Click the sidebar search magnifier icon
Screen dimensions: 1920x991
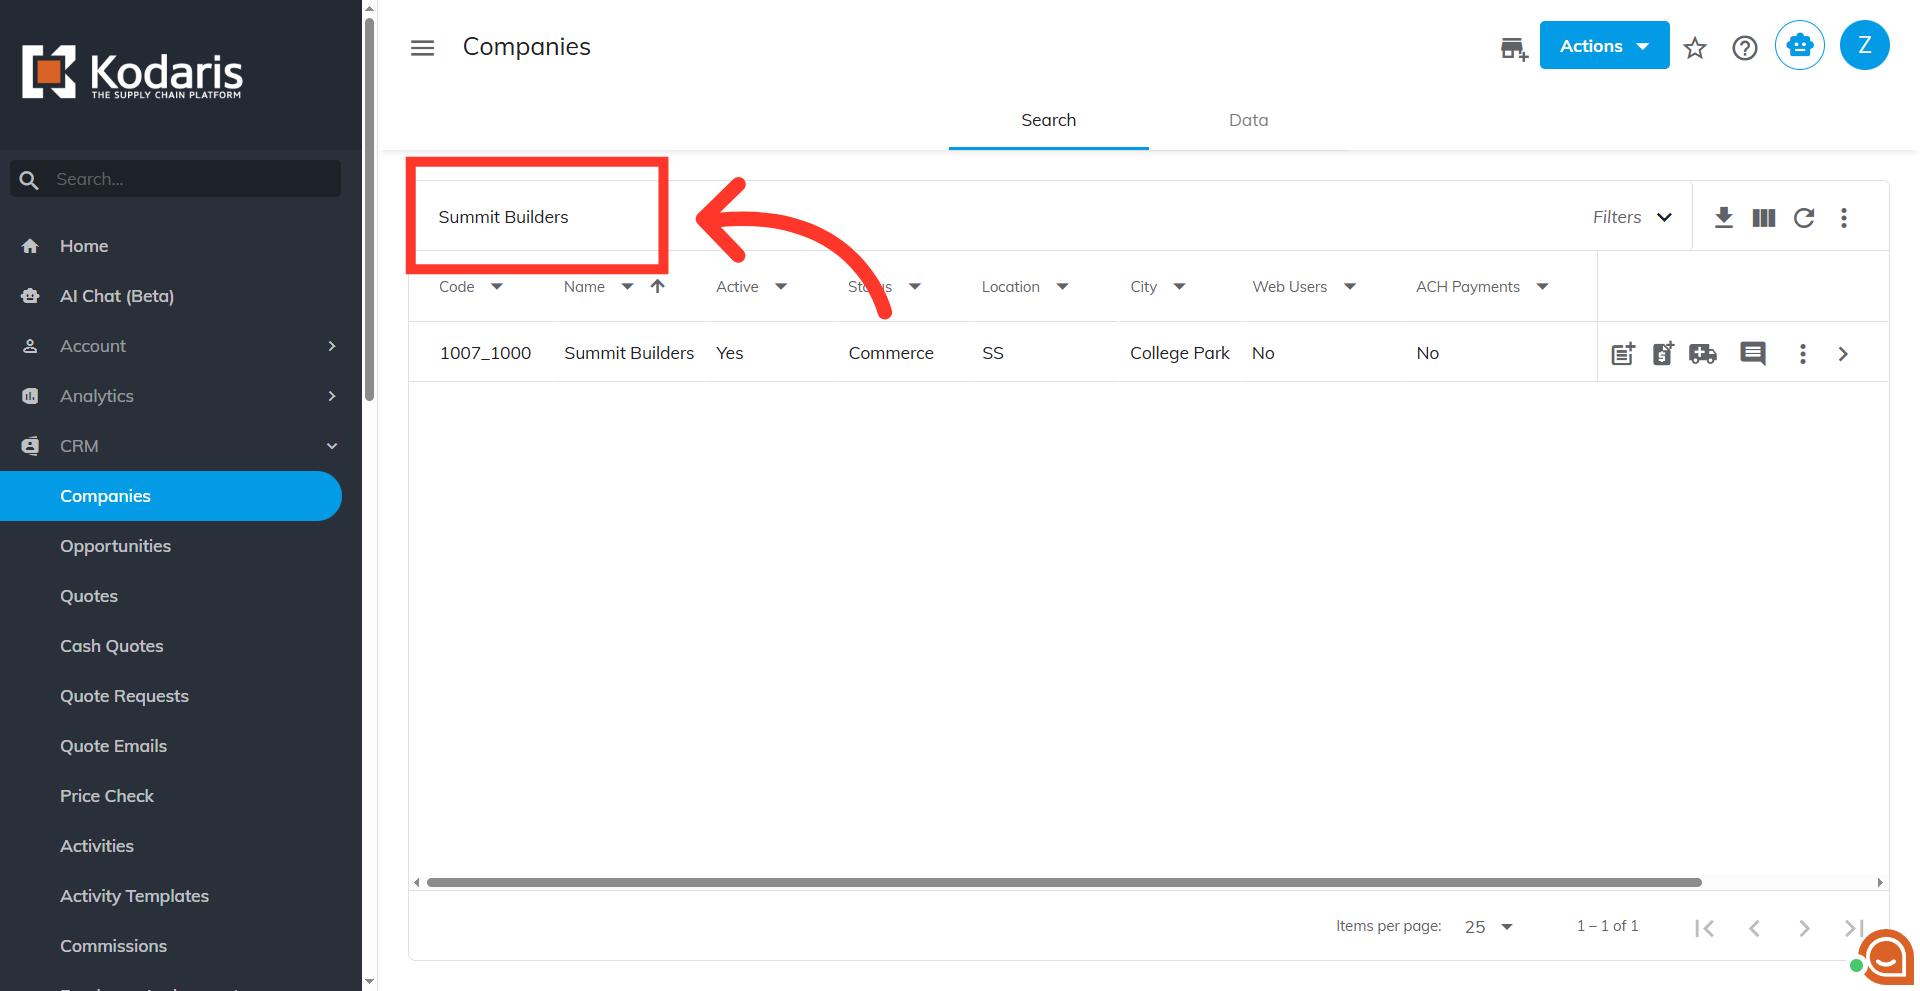29,180
